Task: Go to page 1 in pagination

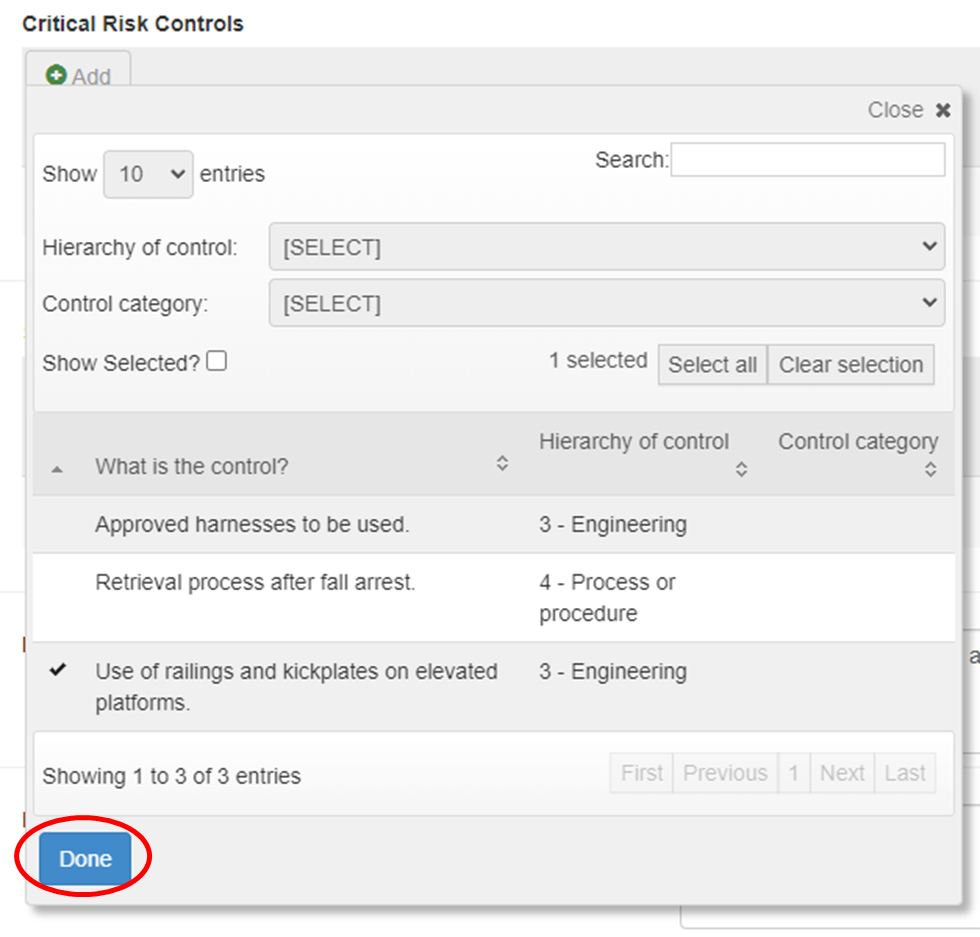Action: coord(793,773)
